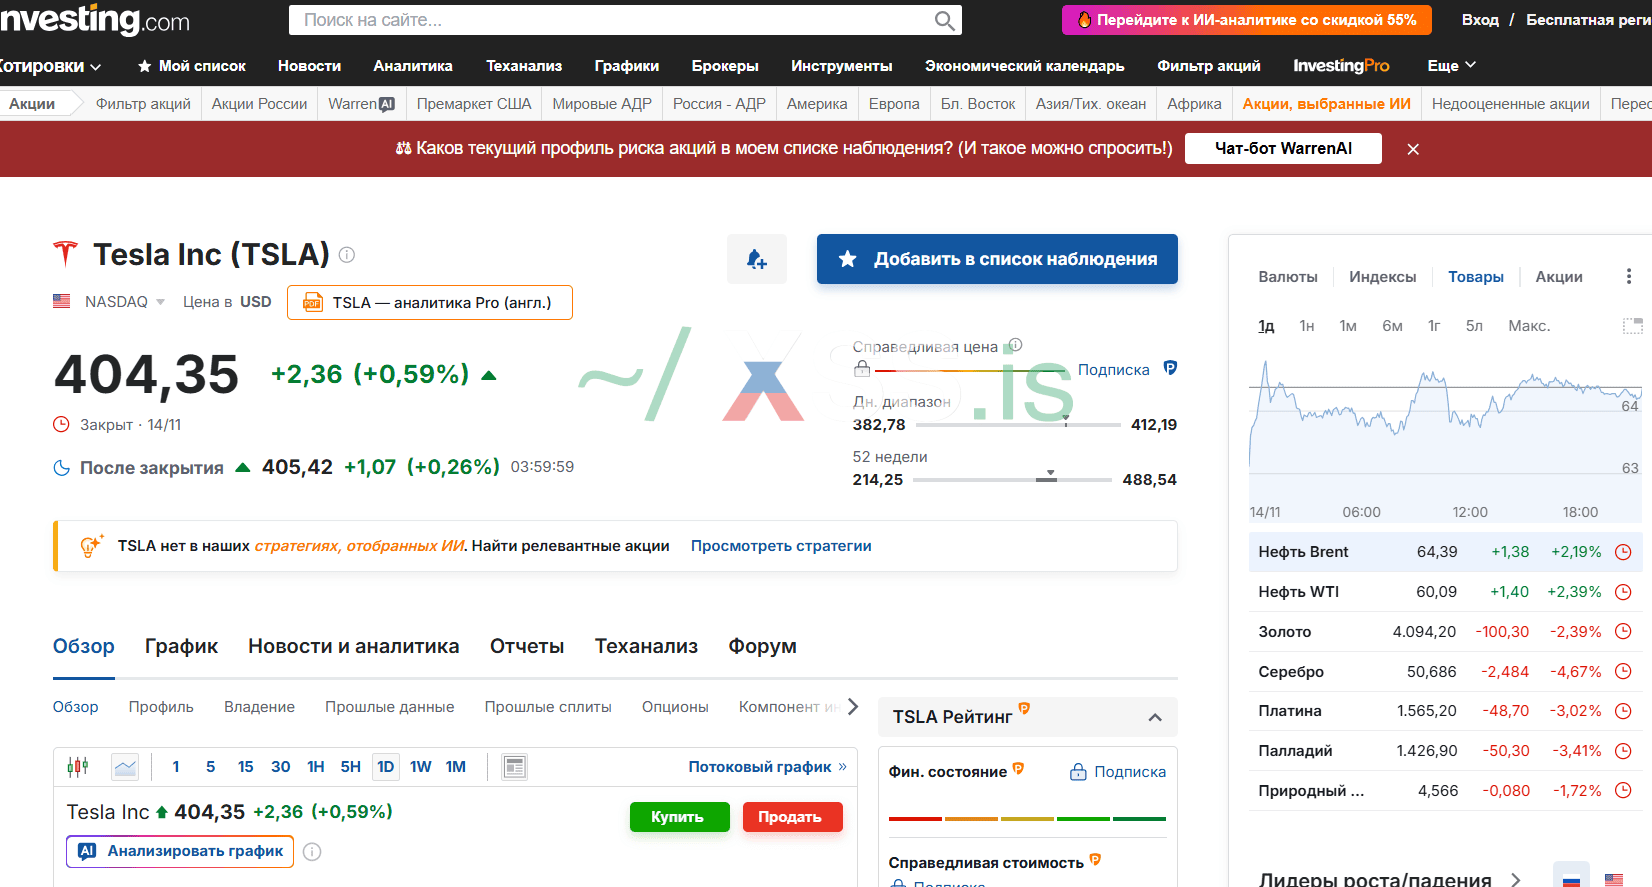Select the Индексы tab in widget
Image resolution: width=1652 pixels, height=887 pixels.
1382,277
